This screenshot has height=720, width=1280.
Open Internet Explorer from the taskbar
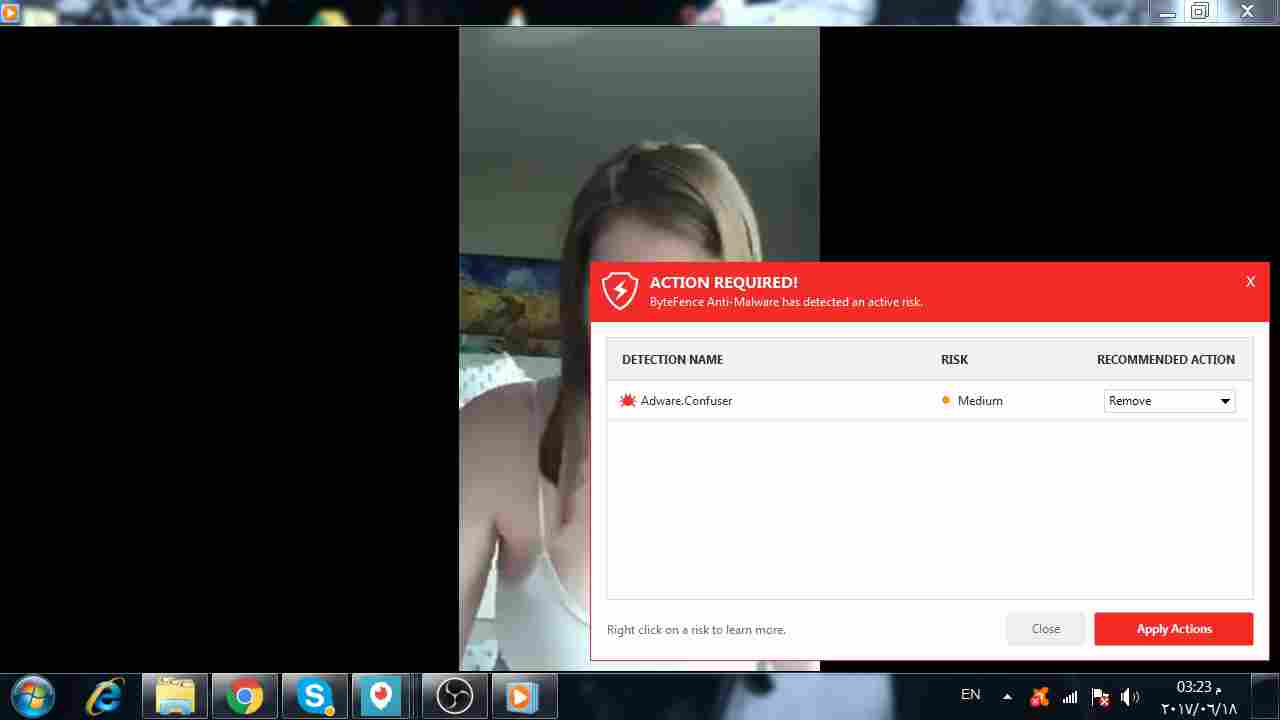[x=104, y=696]
